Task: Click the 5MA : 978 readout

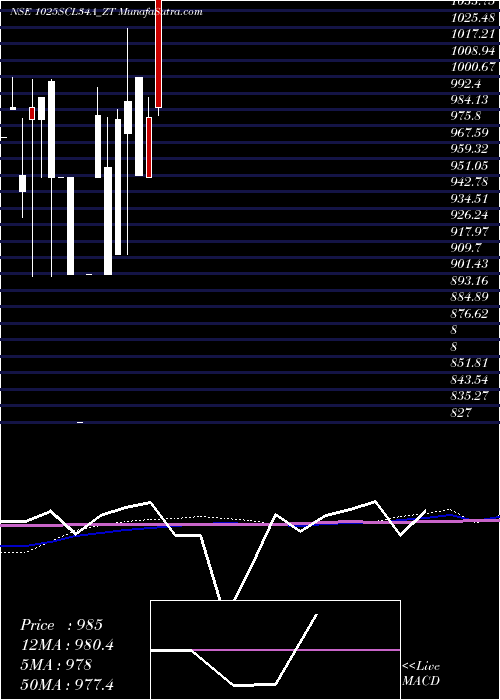Action: (56, 665)
